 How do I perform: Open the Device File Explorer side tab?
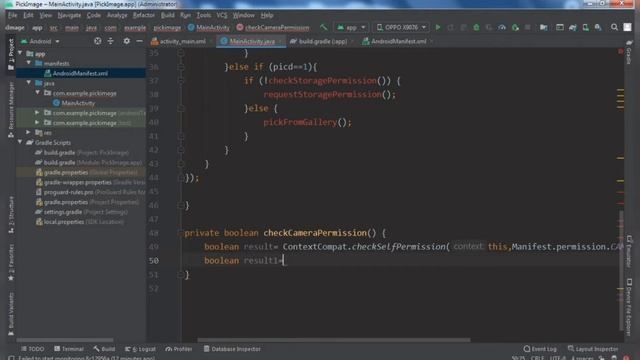[x=629, y=307]
